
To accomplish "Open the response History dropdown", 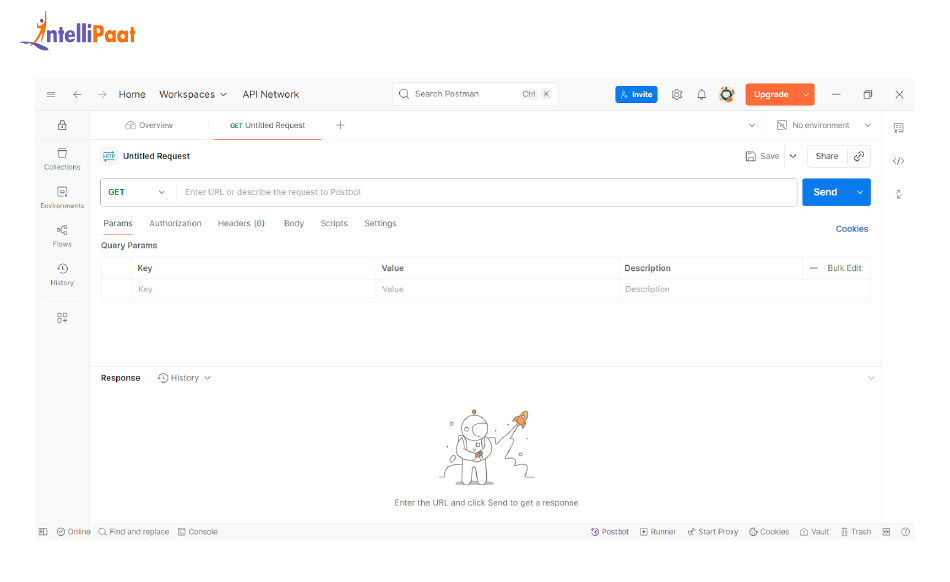I will pos(184,378).
